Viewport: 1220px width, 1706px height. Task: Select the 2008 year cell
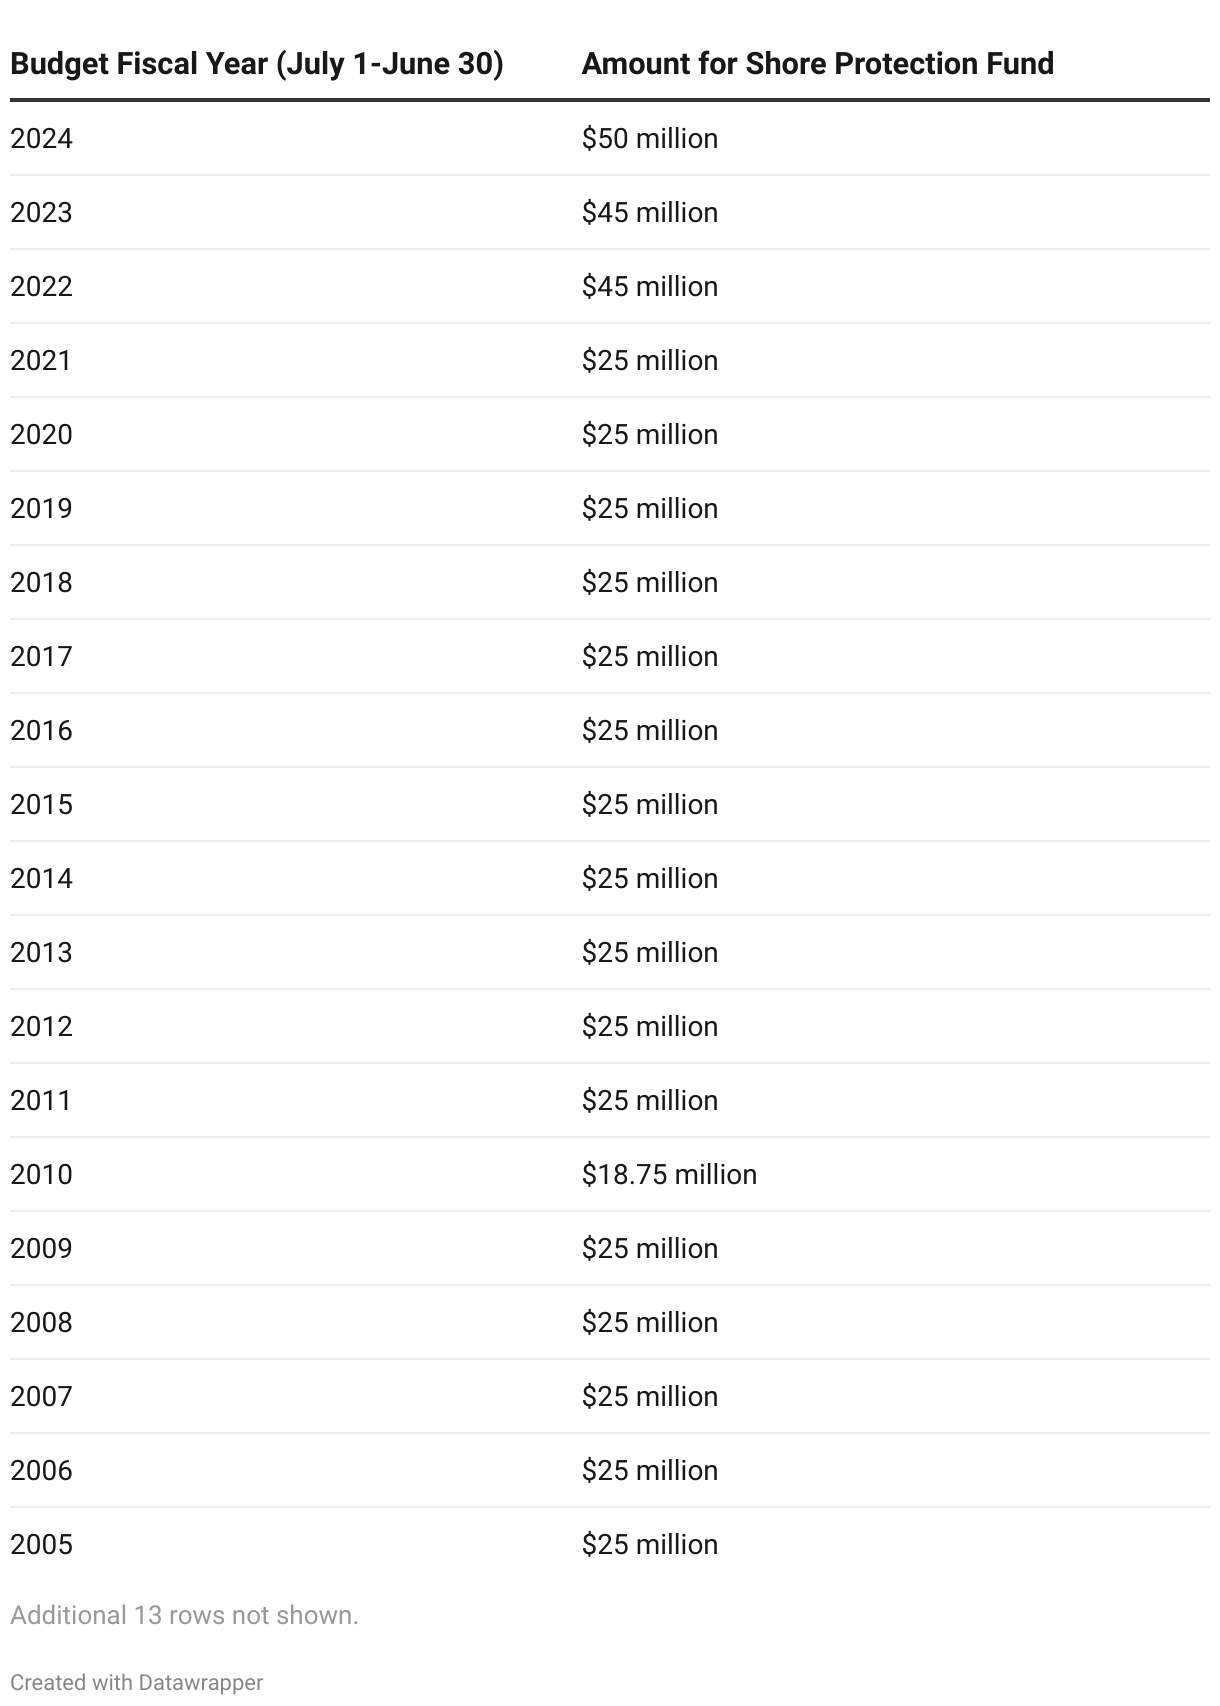pyautogui.click(x=42, y=1322)
